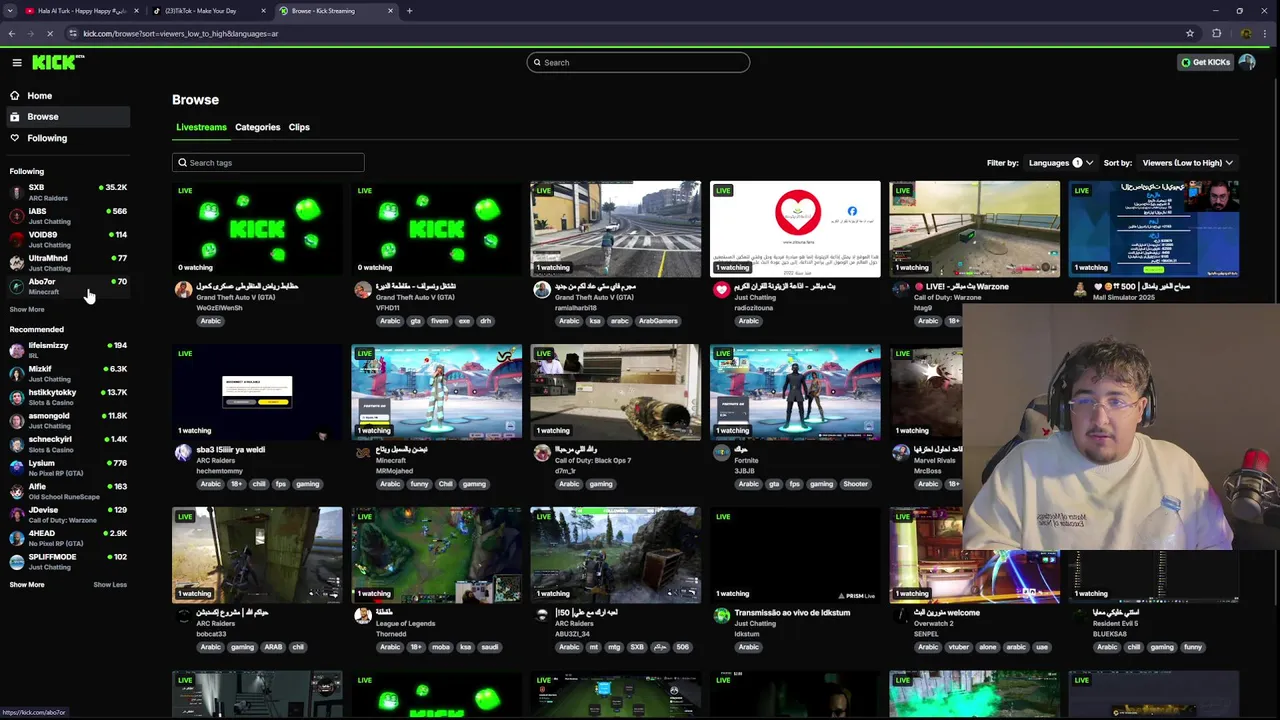Select the Shooter tag
Image resolution: width=1280 pixels, height=720 pixels.
(x=855, y=484)
